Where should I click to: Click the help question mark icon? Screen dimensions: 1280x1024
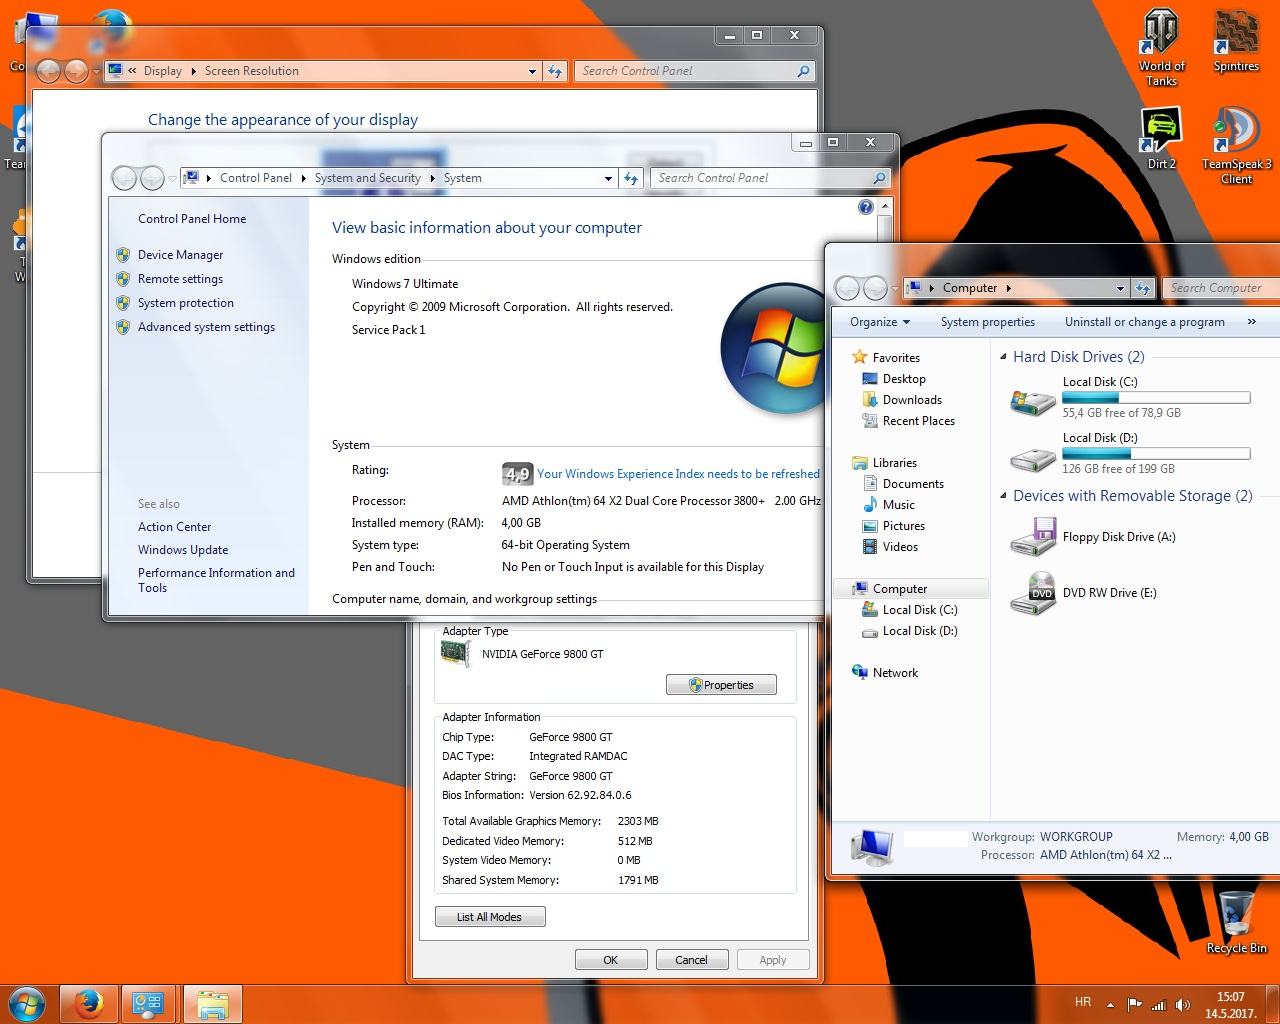[866, 207]
